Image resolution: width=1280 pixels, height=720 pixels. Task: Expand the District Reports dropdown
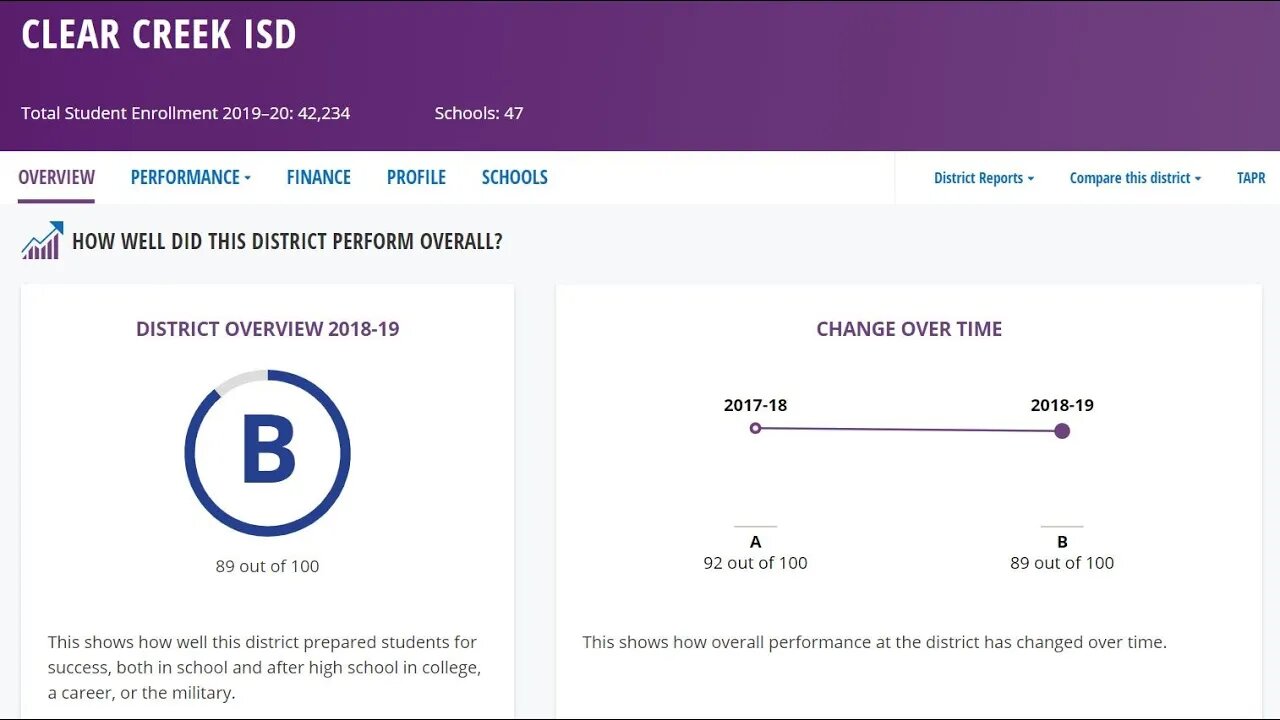(x=984, y=178)
